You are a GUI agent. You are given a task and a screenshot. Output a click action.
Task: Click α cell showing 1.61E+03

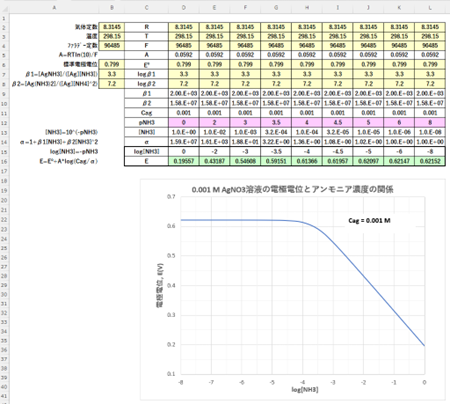pos(214,142)
